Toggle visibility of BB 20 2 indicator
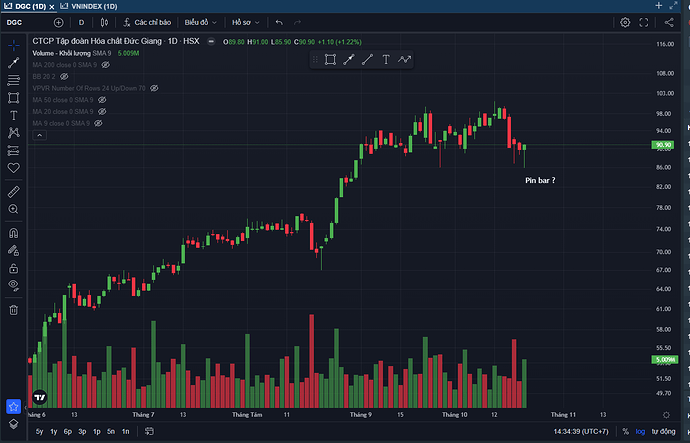Viewport: 690px width, 443px height. [x=64, y=76]
